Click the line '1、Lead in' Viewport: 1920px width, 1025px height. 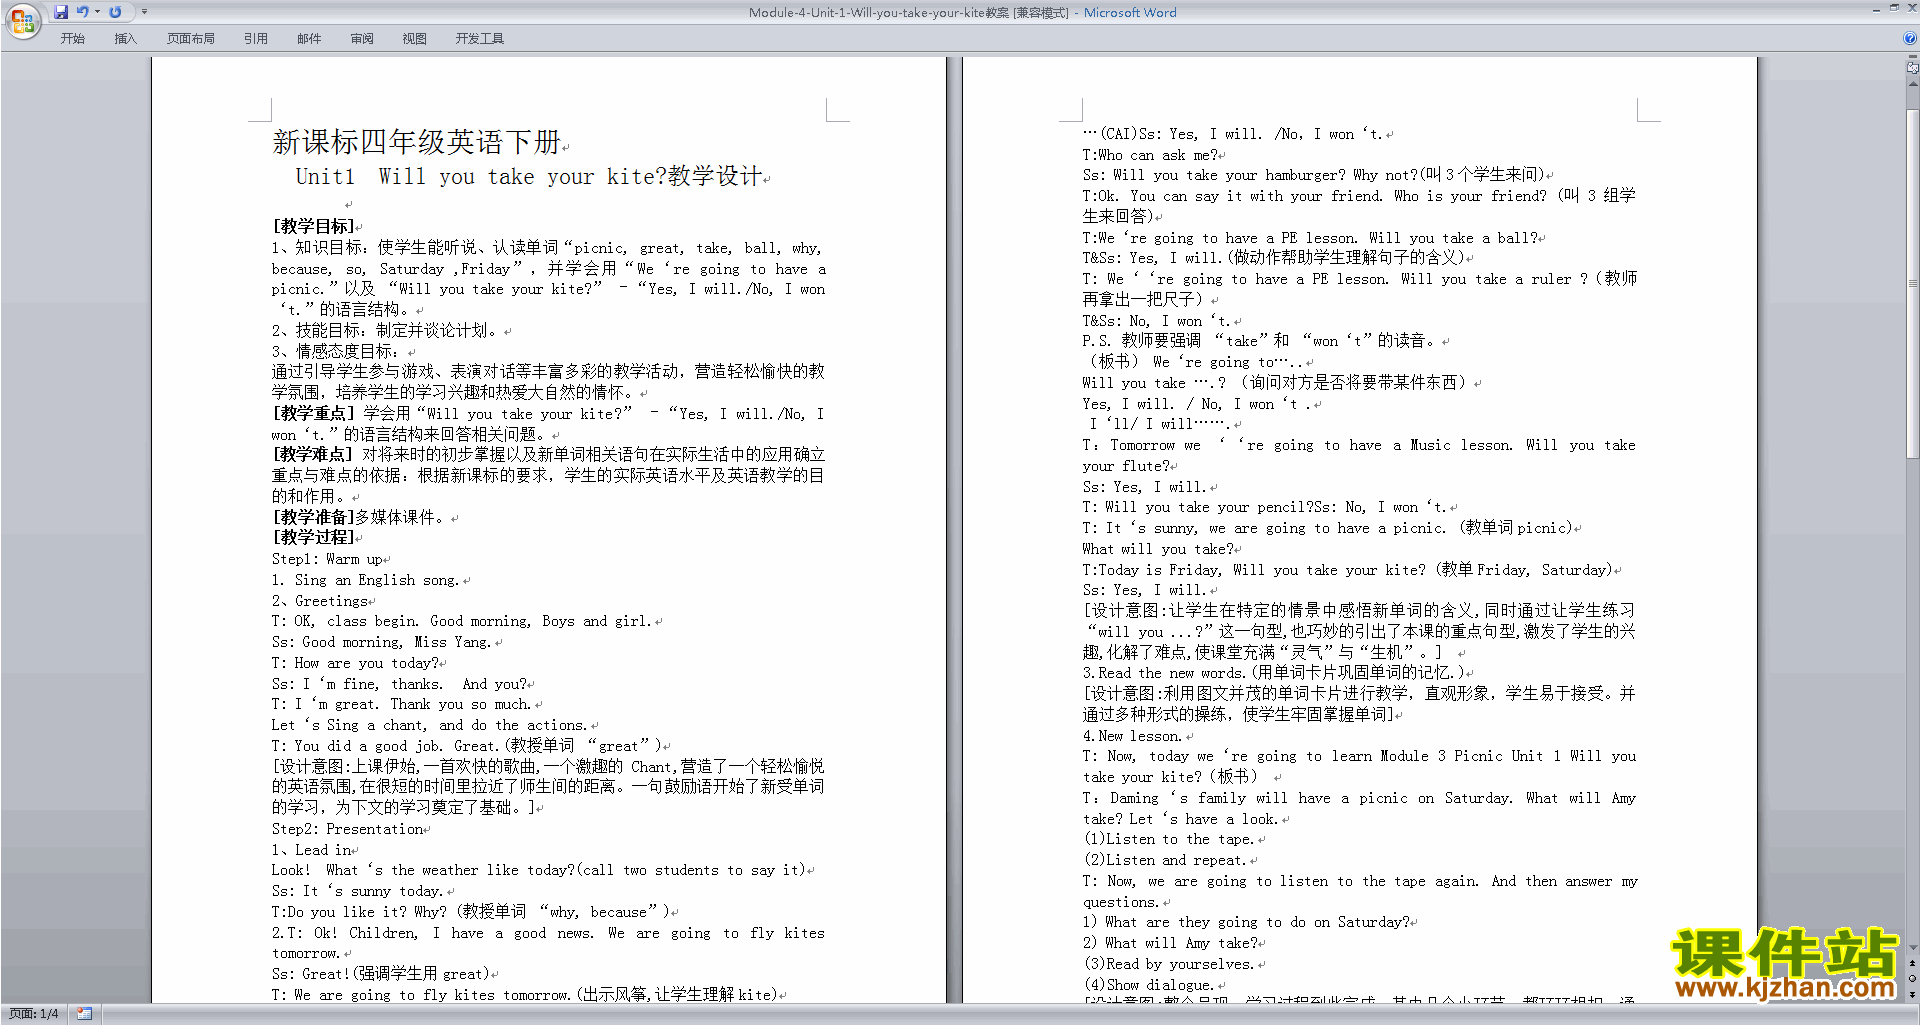click(311, 850)
